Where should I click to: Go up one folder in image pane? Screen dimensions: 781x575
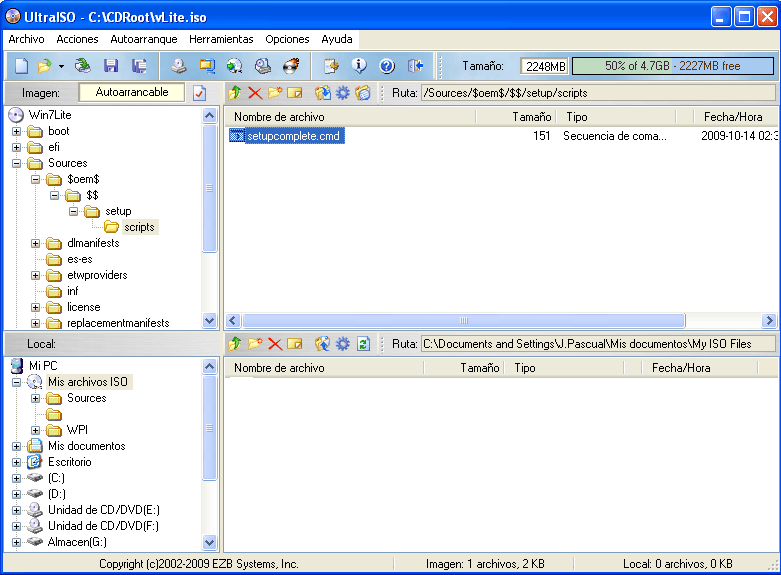click(x=235, y=93)
